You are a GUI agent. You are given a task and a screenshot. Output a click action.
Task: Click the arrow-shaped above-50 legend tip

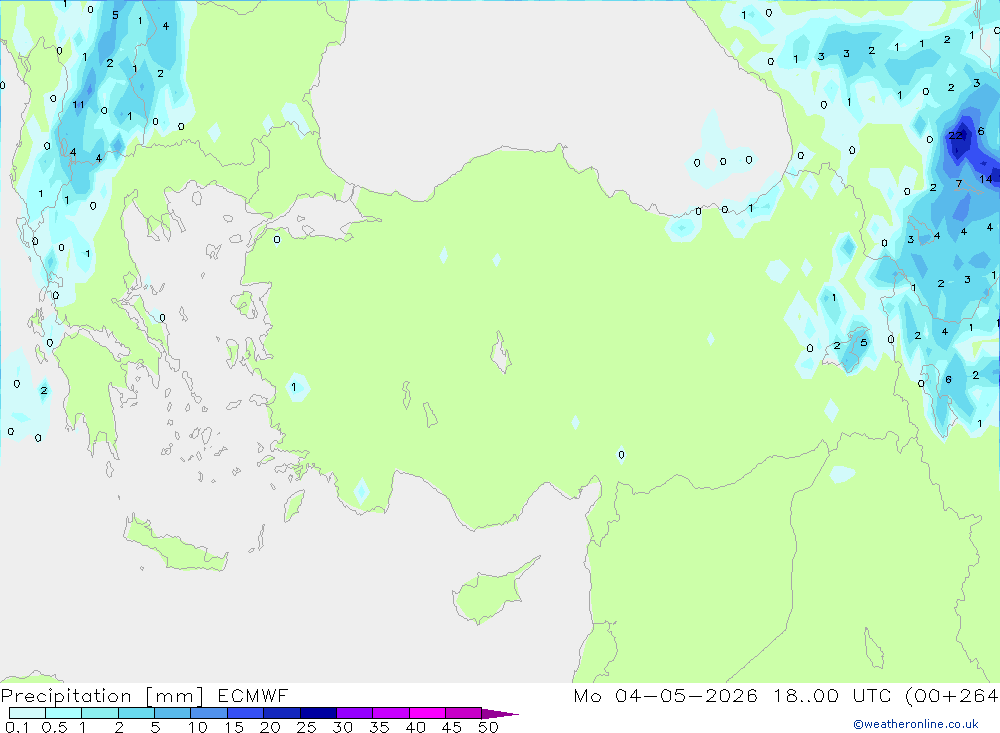pos(500,714)
